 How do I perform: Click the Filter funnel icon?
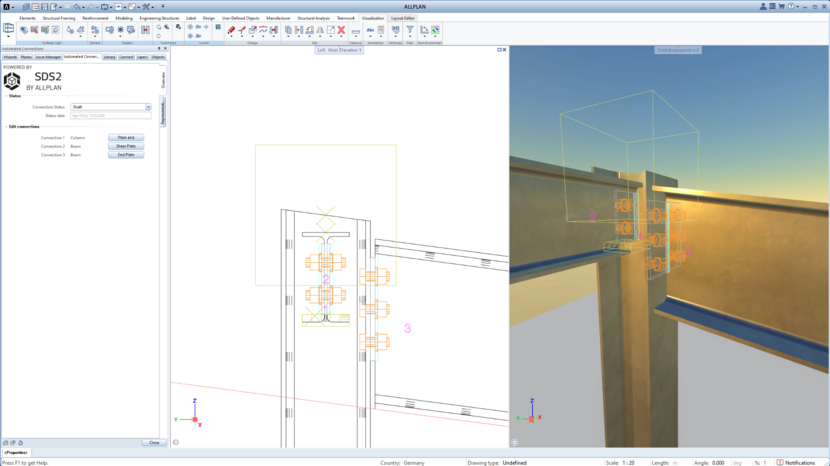(x=409, y=30)
